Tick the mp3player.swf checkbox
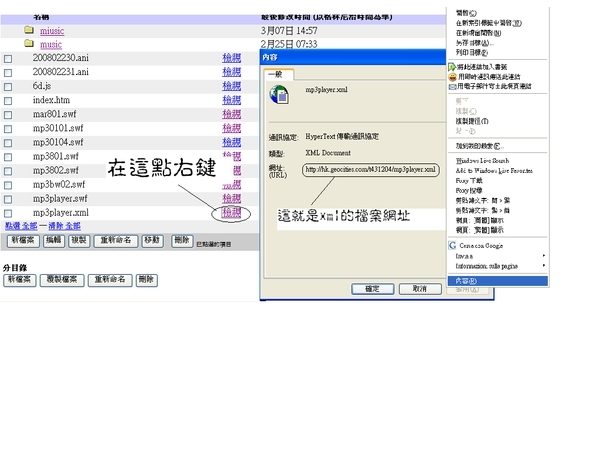This screenshot has width=600, height=450. tap(8, 199)
